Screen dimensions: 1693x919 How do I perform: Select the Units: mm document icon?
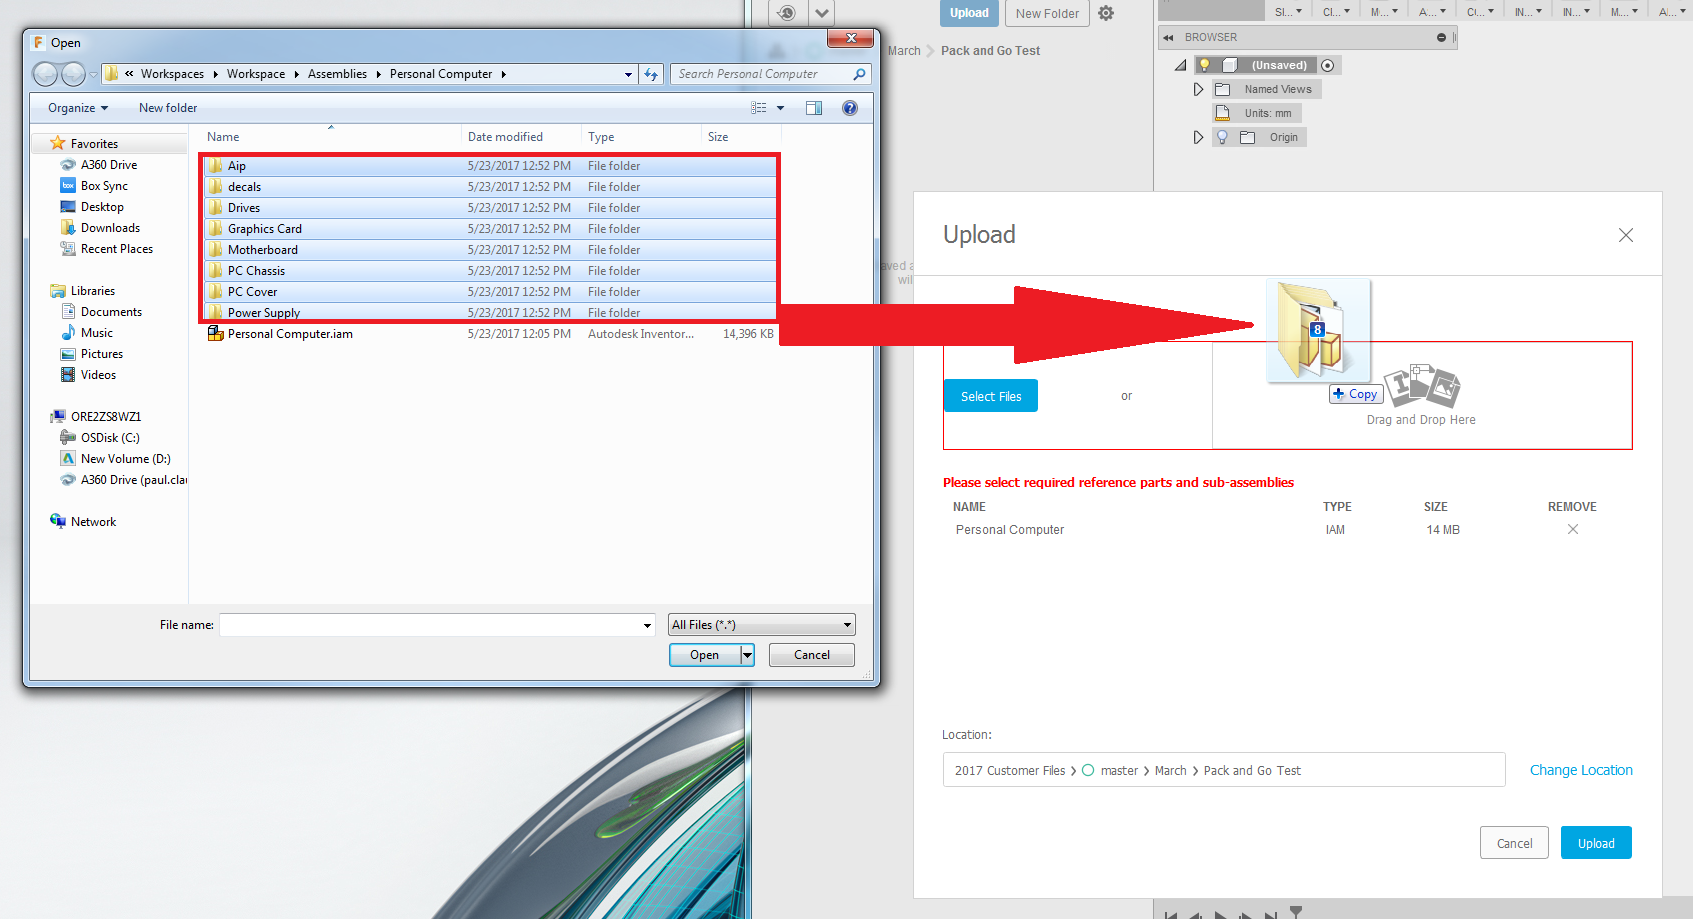click(x=1222, y=113)
